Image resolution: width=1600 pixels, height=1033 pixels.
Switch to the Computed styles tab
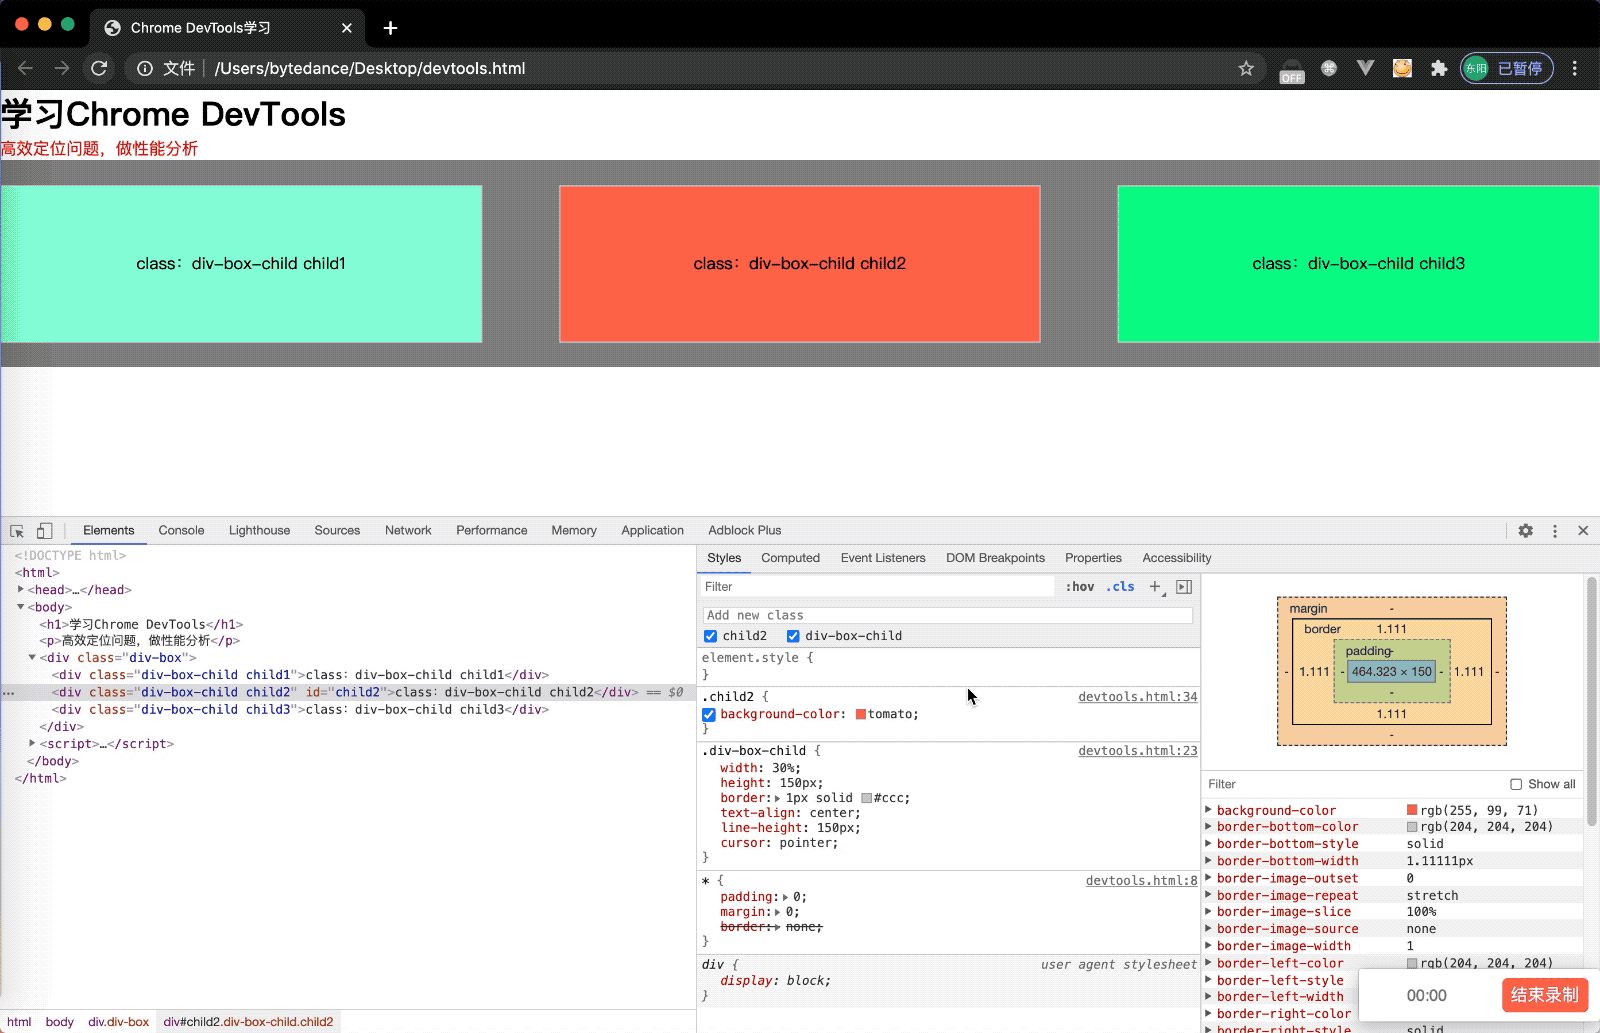790,558
